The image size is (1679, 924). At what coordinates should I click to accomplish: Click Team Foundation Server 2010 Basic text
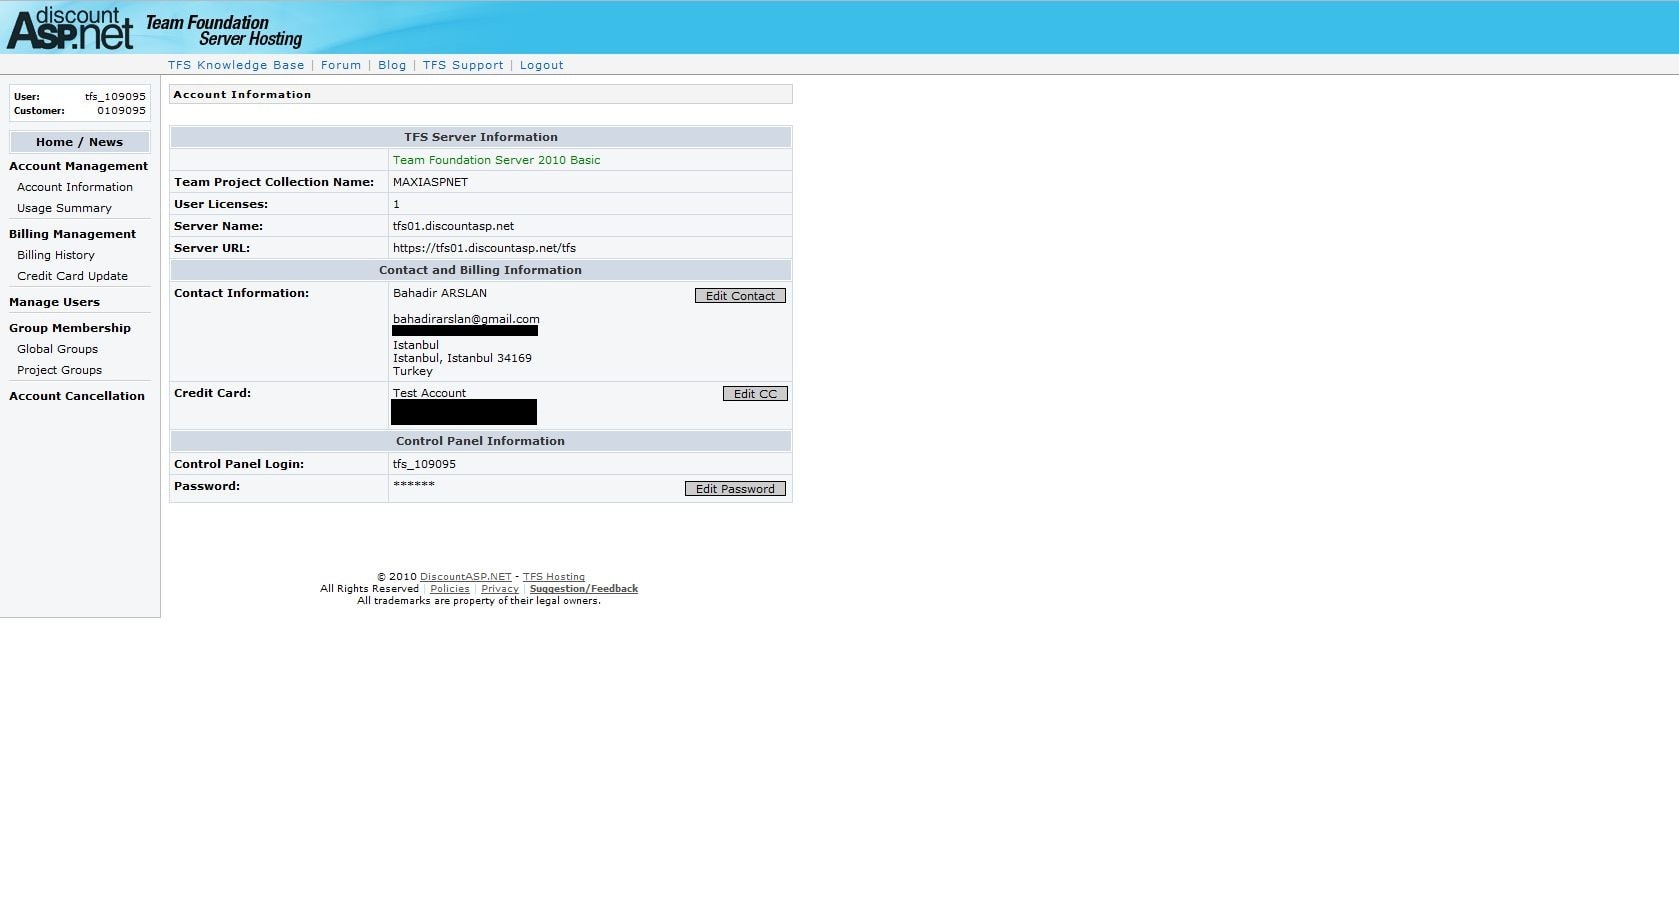497,160
